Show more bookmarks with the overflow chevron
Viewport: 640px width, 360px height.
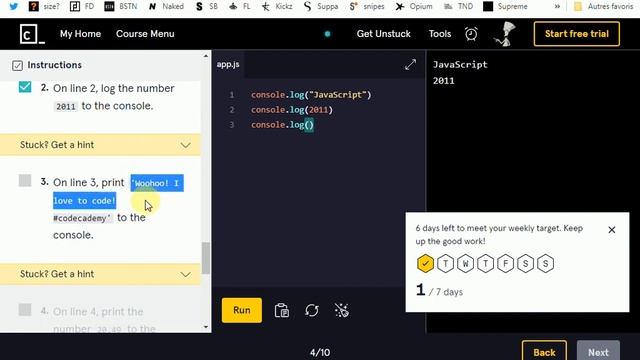(x=557, y=6)
